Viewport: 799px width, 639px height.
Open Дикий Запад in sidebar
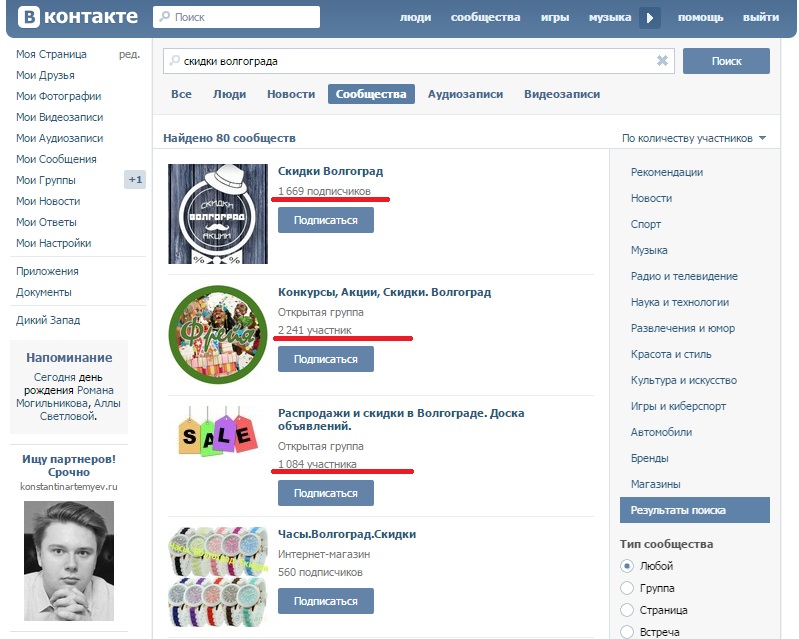(x=48, y=320)
